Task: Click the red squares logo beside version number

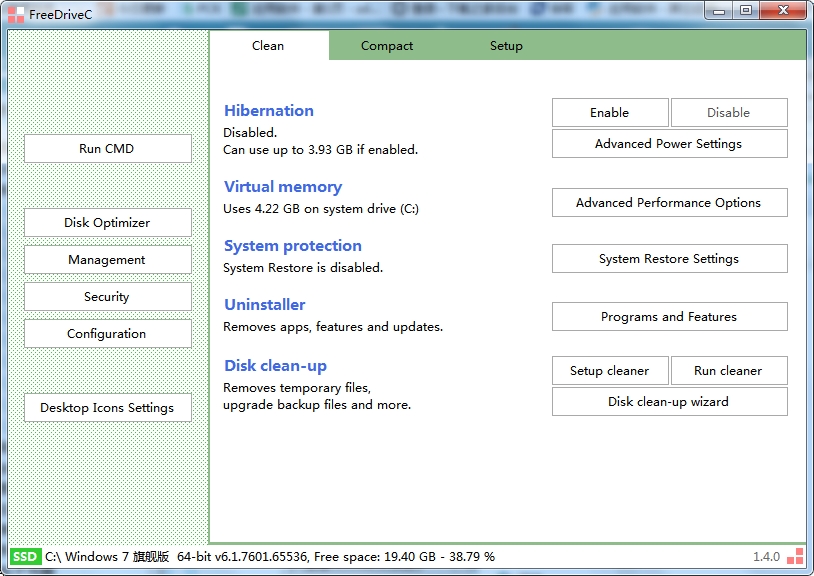Action: [x=795, y=557]
